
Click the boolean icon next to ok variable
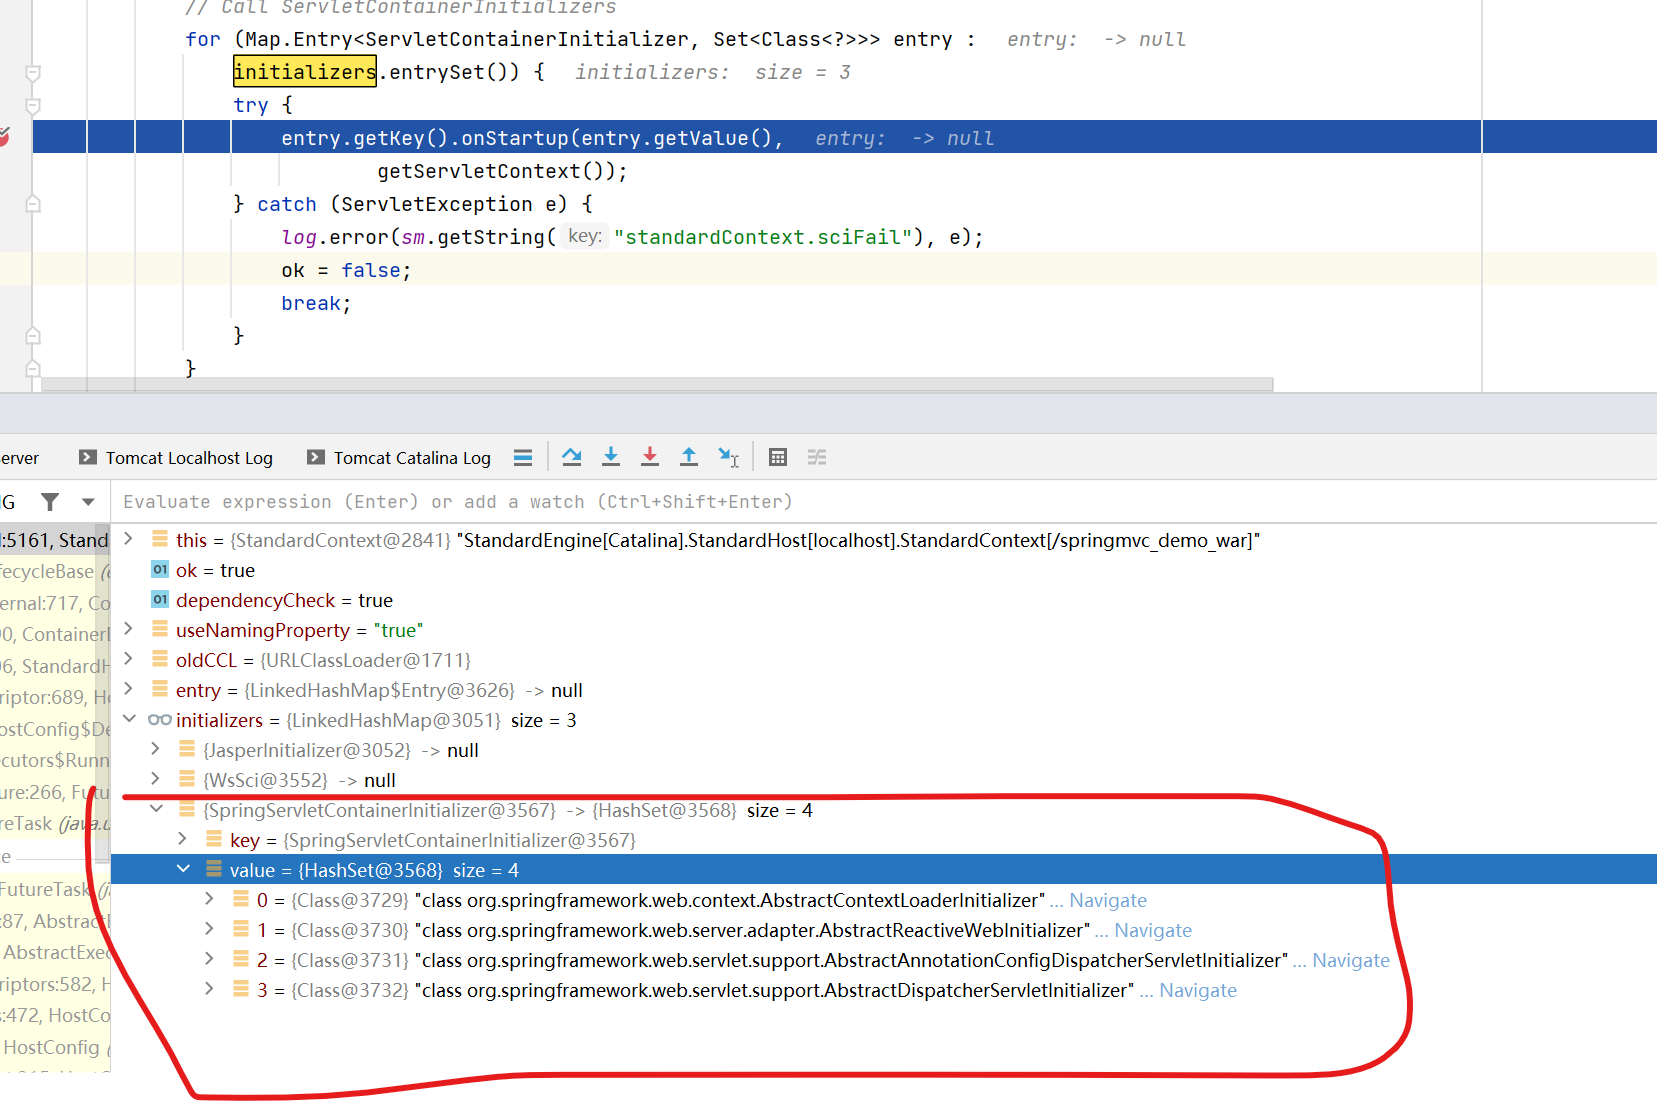click(160, 569)
